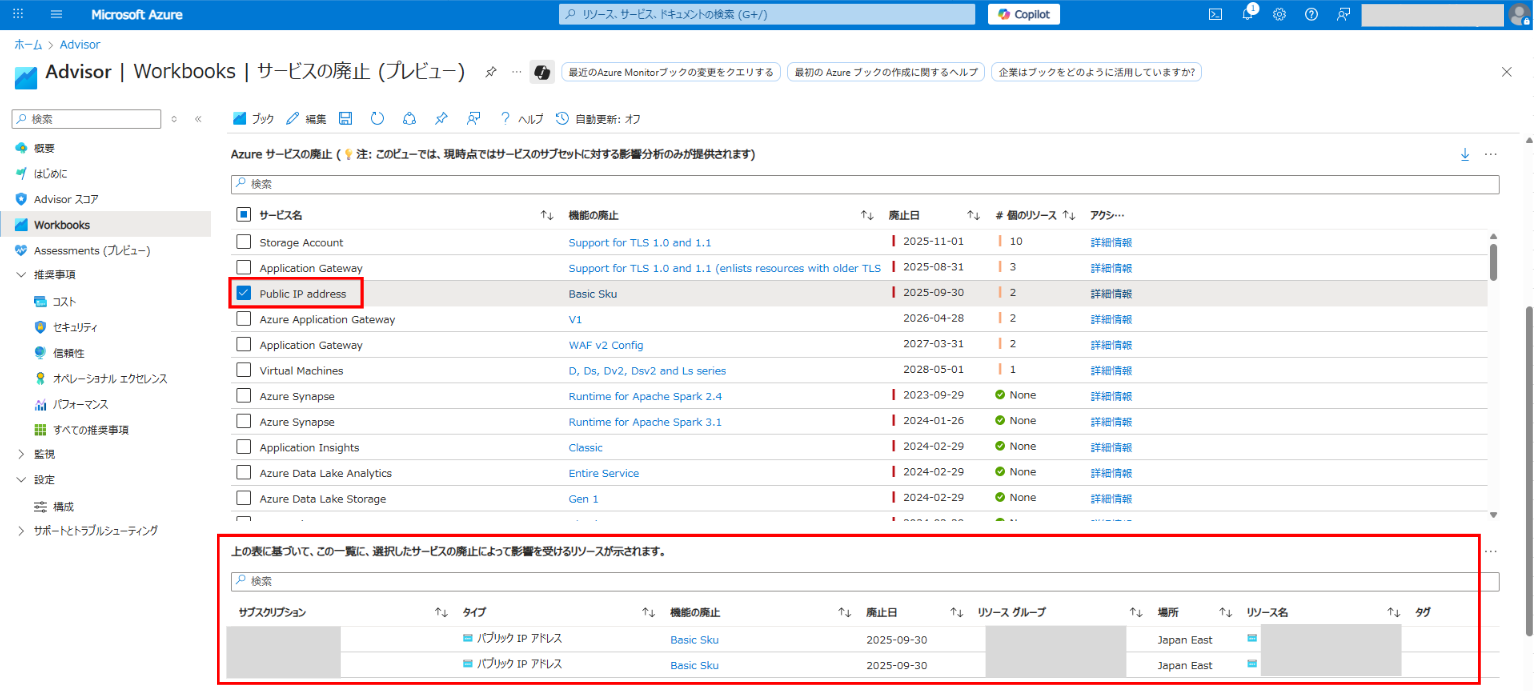Collapse the 推奨事項 sidebar section
Screen dimensions: 1534x691
(22, 275)
